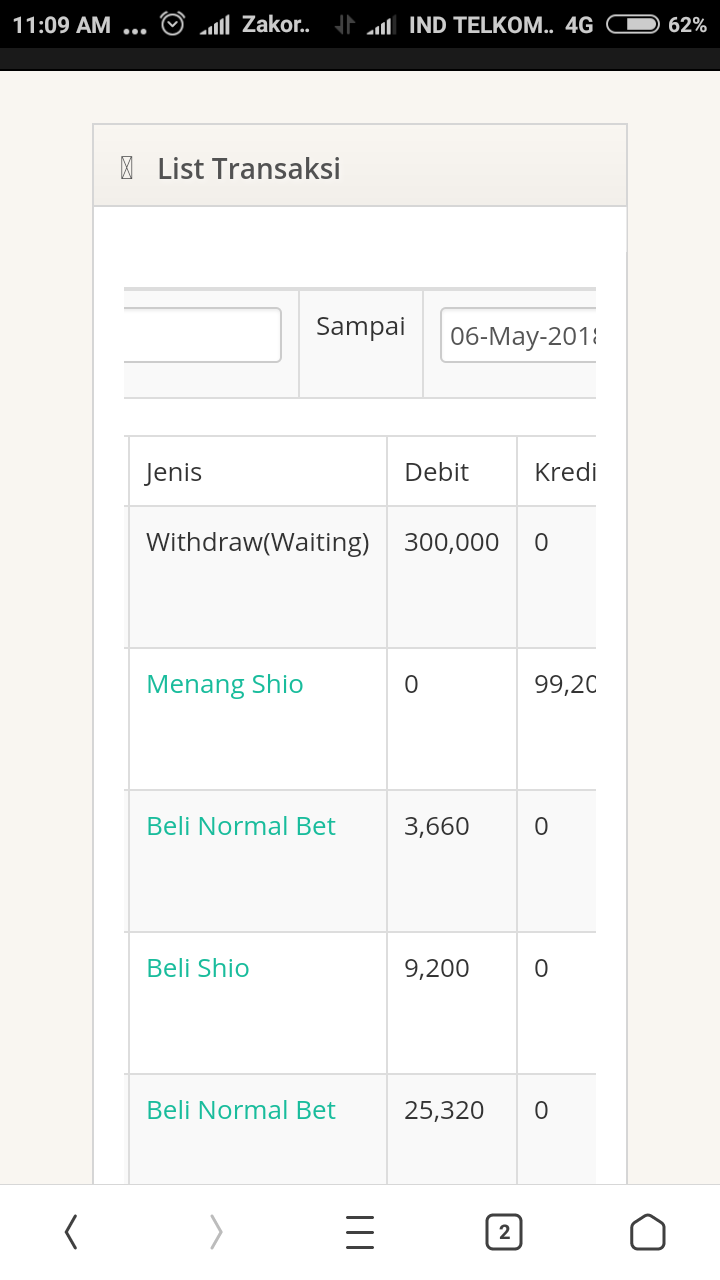Click the 300,000 debit amount cell
Viewport: 720px width, 1280px height.
(x=451, y=542)
